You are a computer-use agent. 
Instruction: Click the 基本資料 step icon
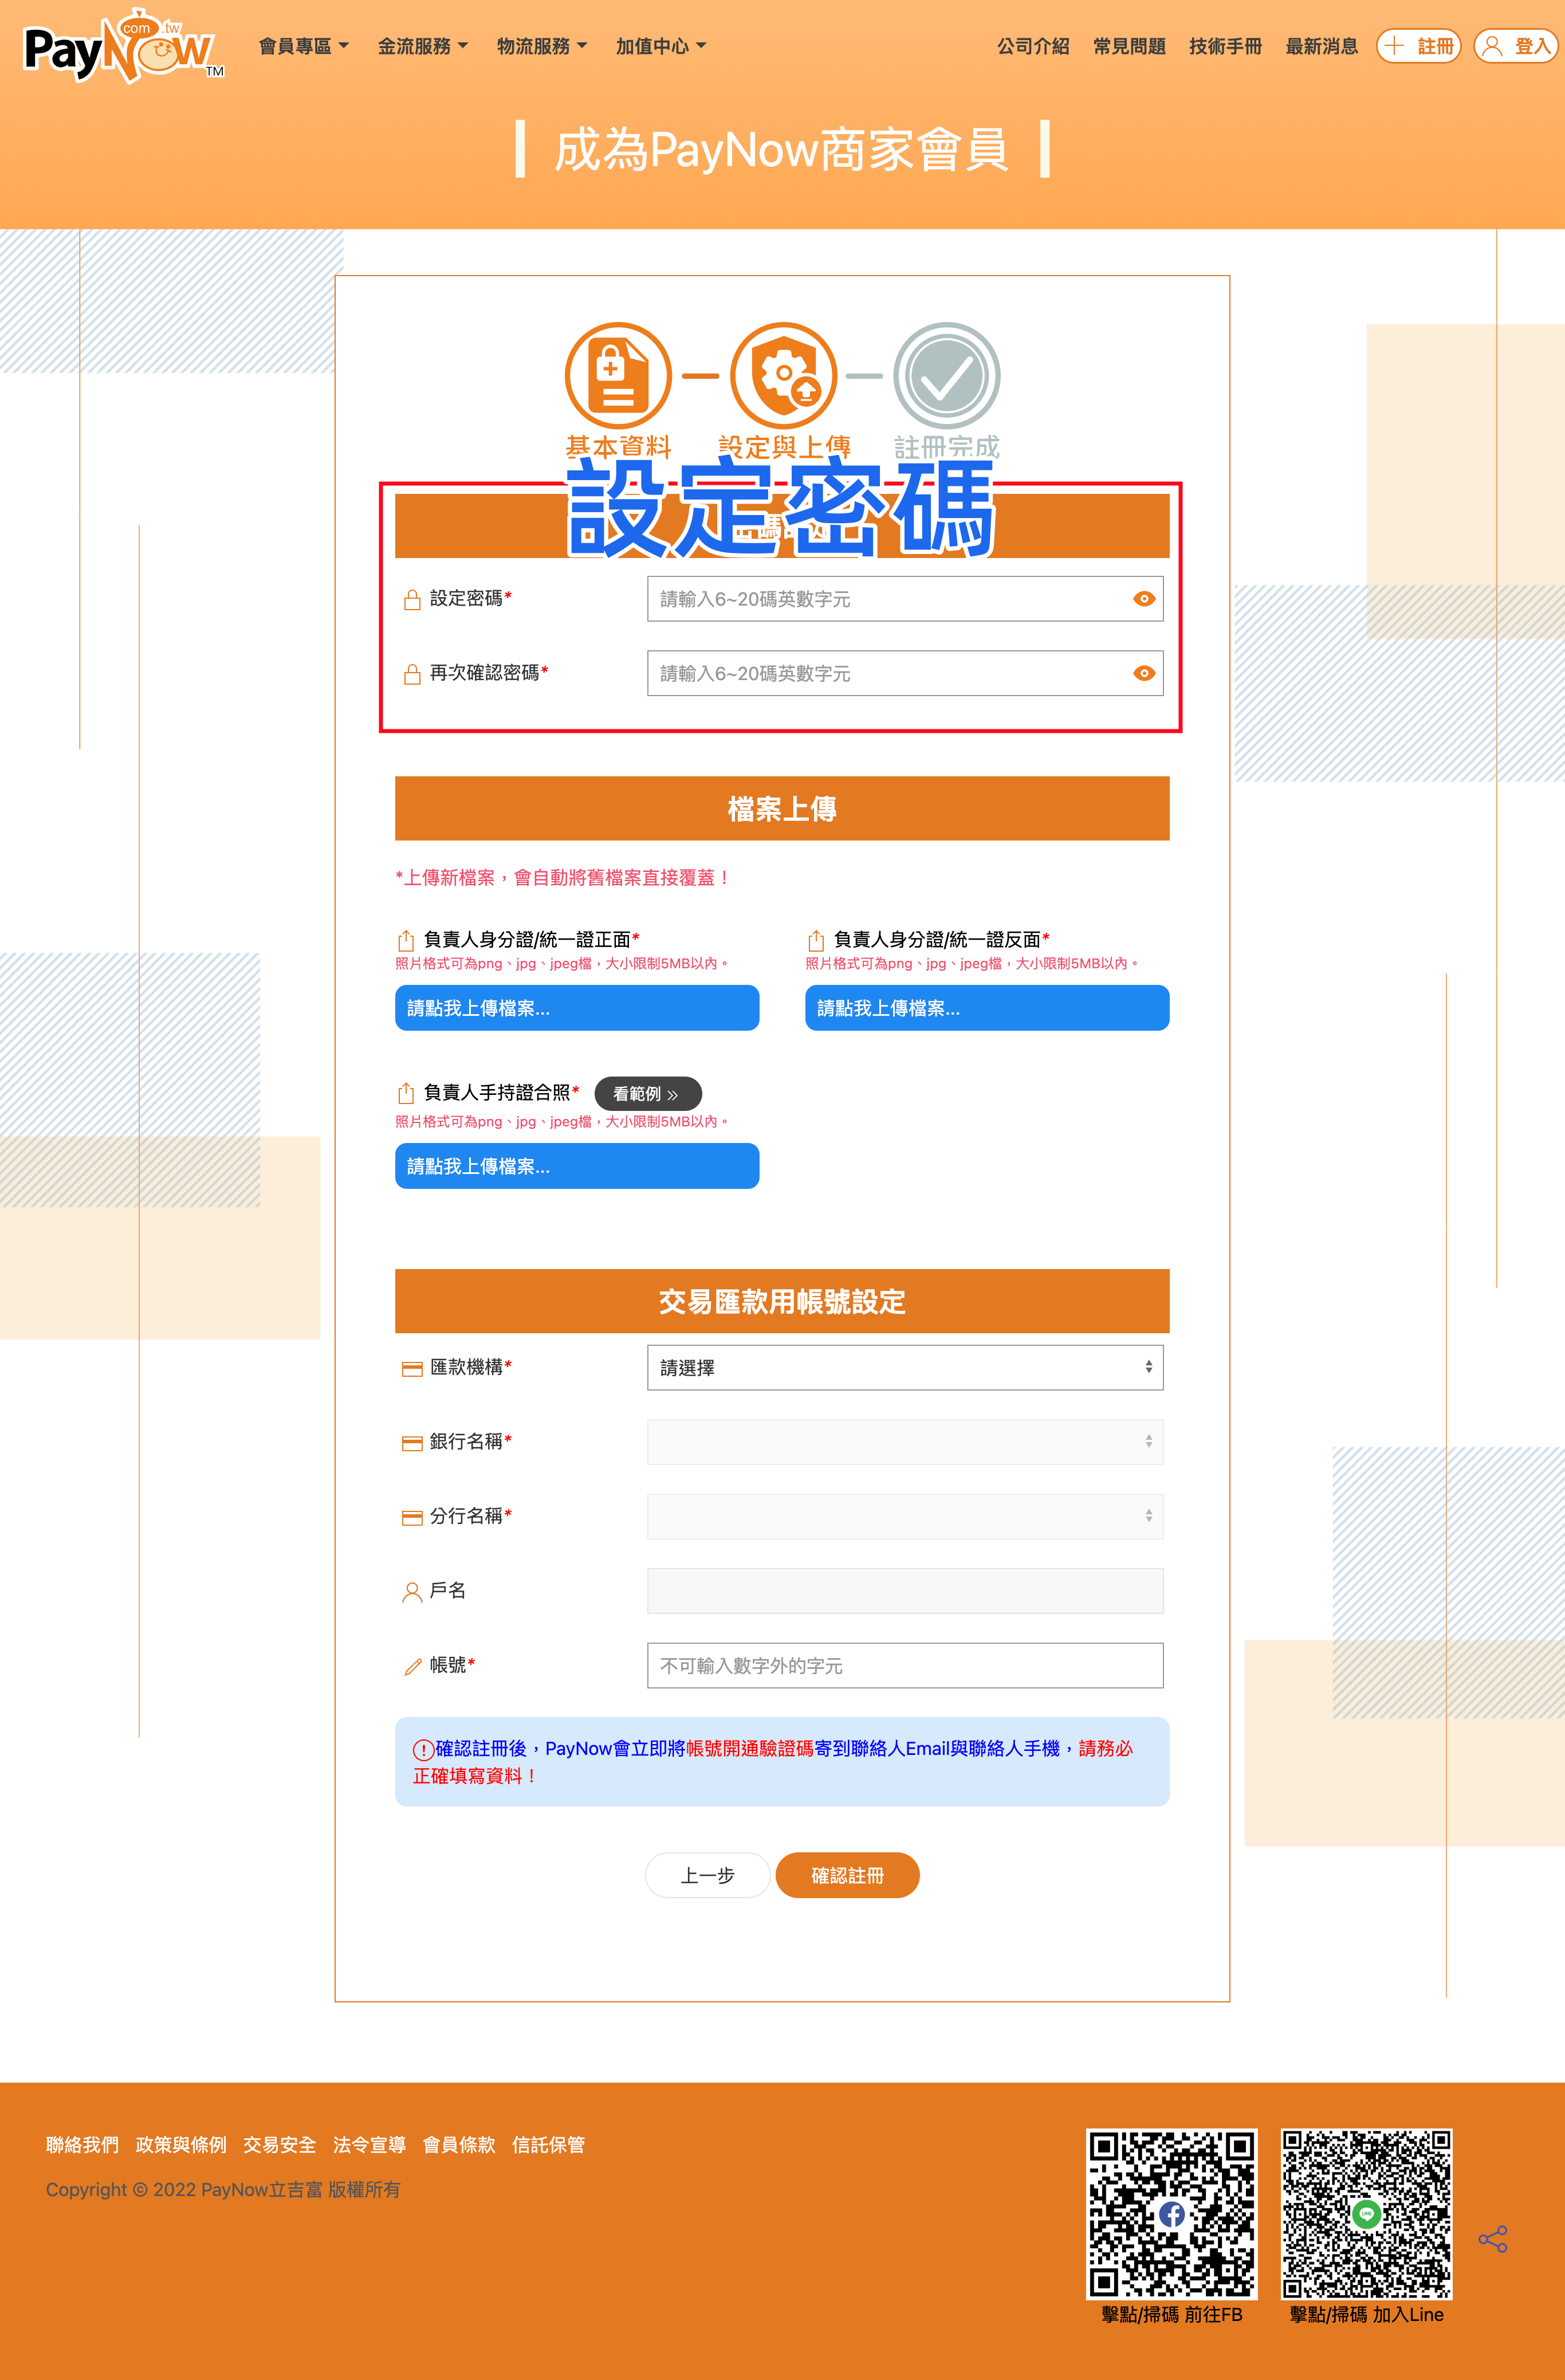(618, 376)
